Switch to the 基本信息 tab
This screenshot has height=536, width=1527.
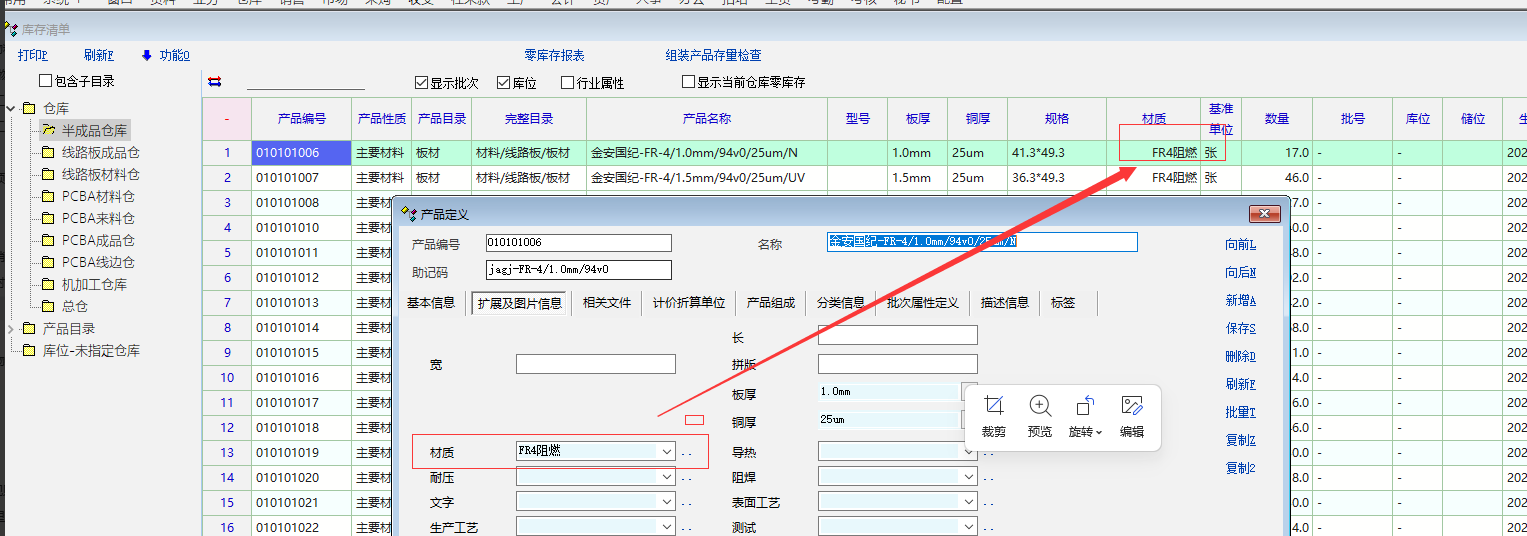pos(430,303)
